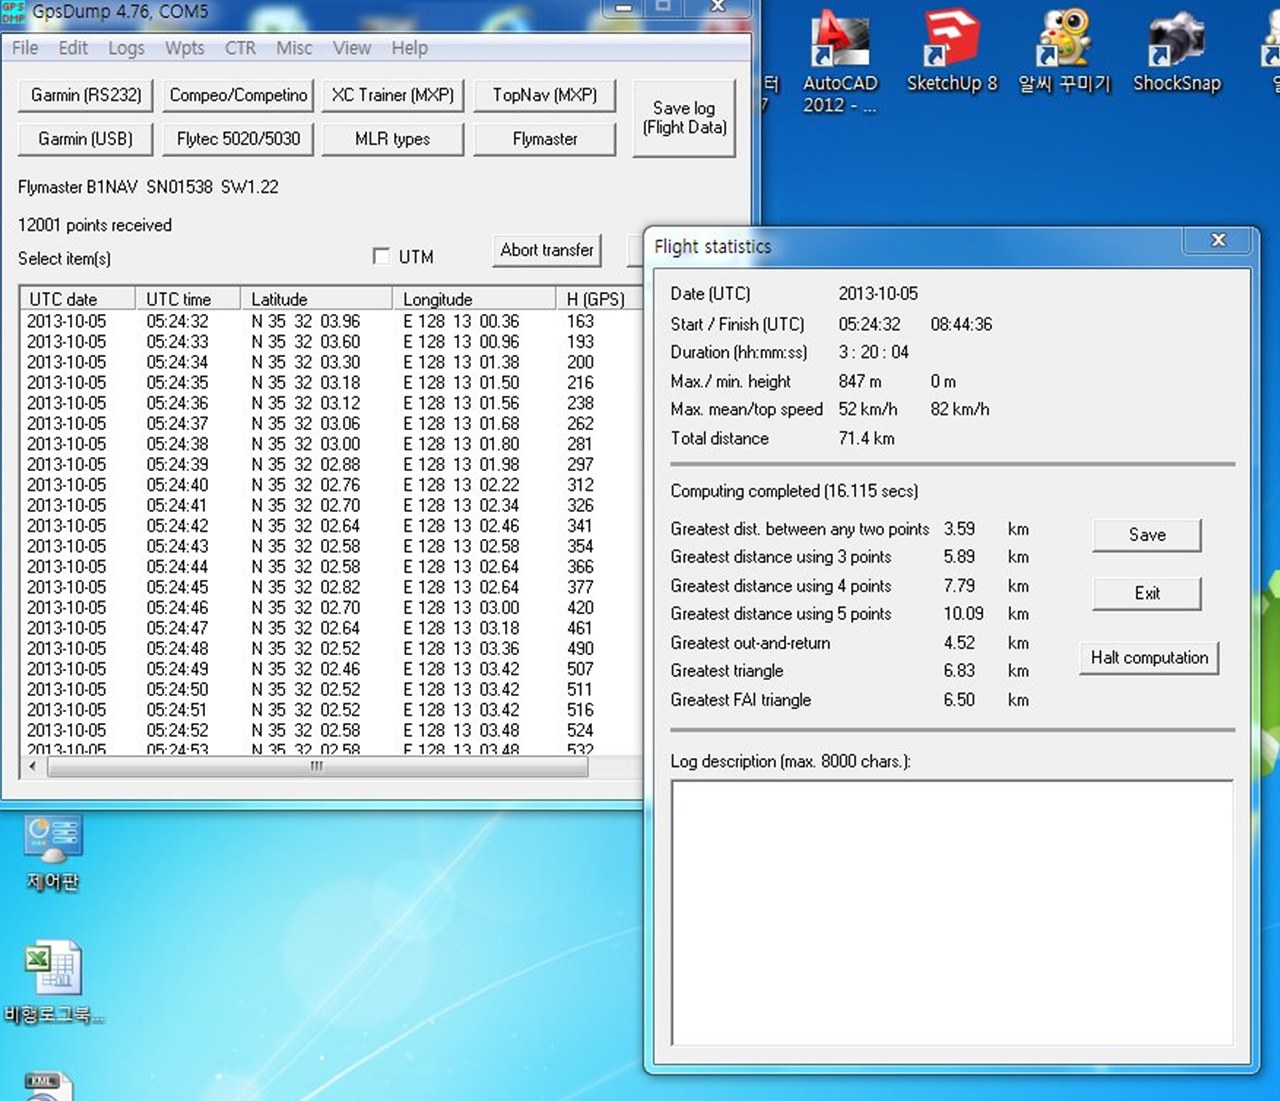Click the Total distance value 71.4 km
Screen dimensions: 1280x1101
(866, 438)
